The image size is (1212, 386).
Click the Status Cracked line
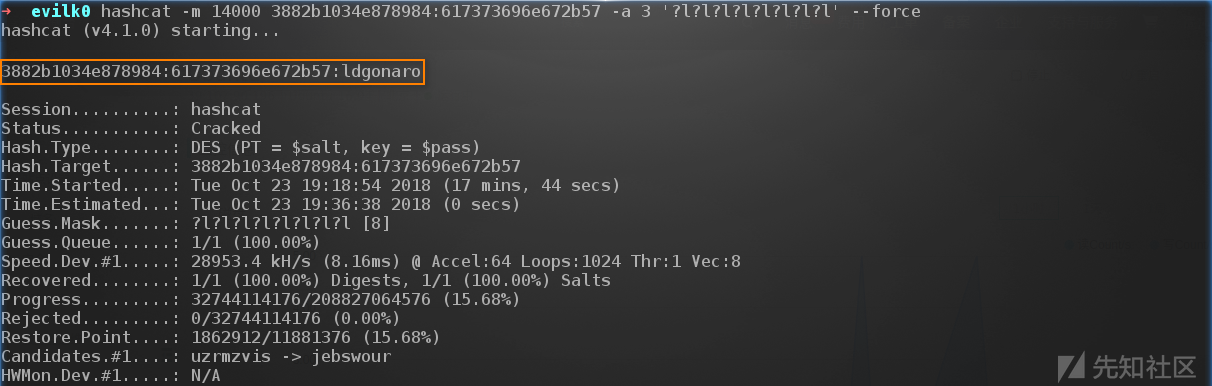pyautogui.click(x=131, y=128)
